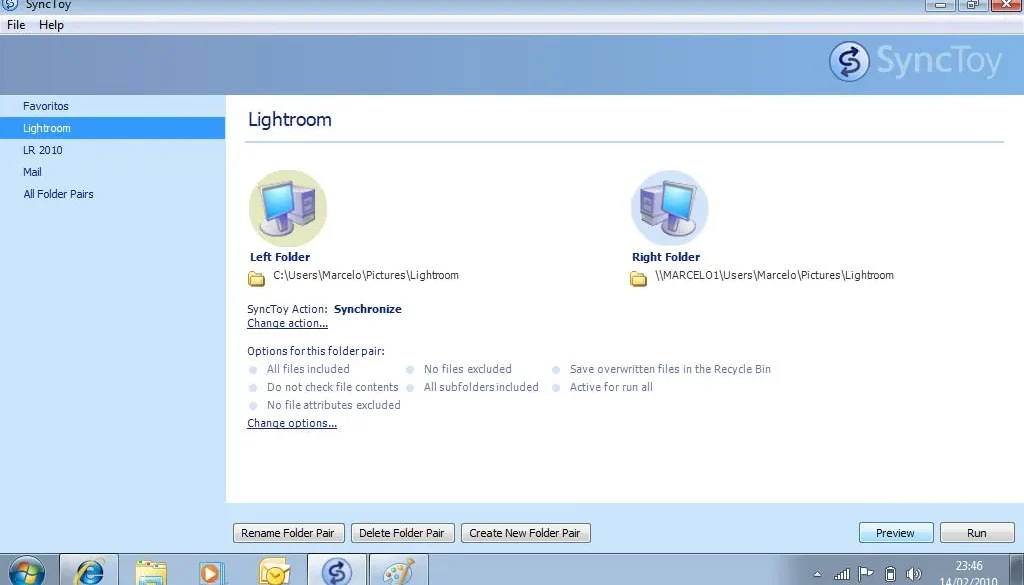Screen dimensions: 1024x585
Task: Click the volume speaker tray icon
Action: (x=913, y=574)
